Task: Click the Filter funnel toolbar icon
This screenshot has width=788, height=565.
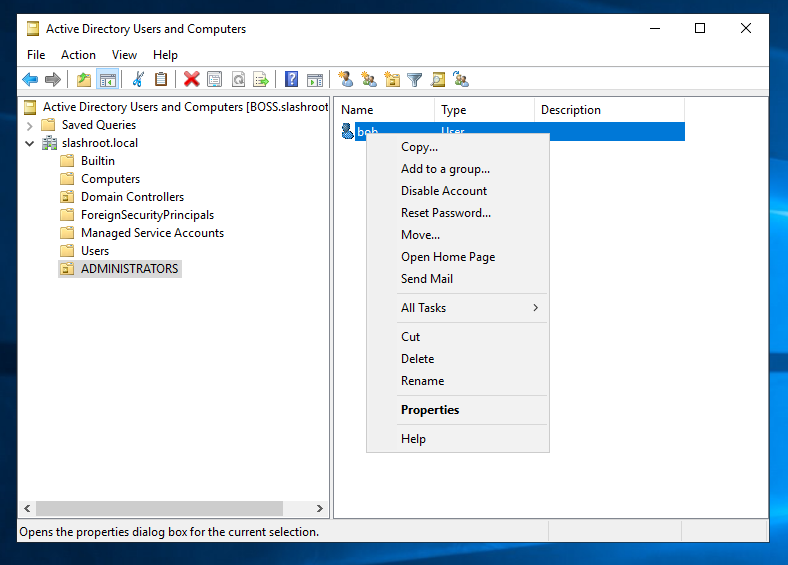Action: 414,80
